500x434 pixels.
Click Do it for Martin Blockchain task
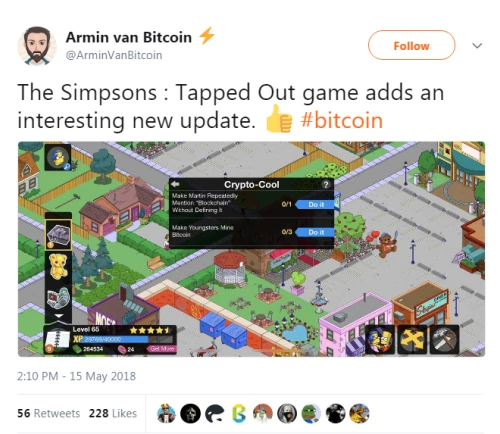tap(315, 204)
